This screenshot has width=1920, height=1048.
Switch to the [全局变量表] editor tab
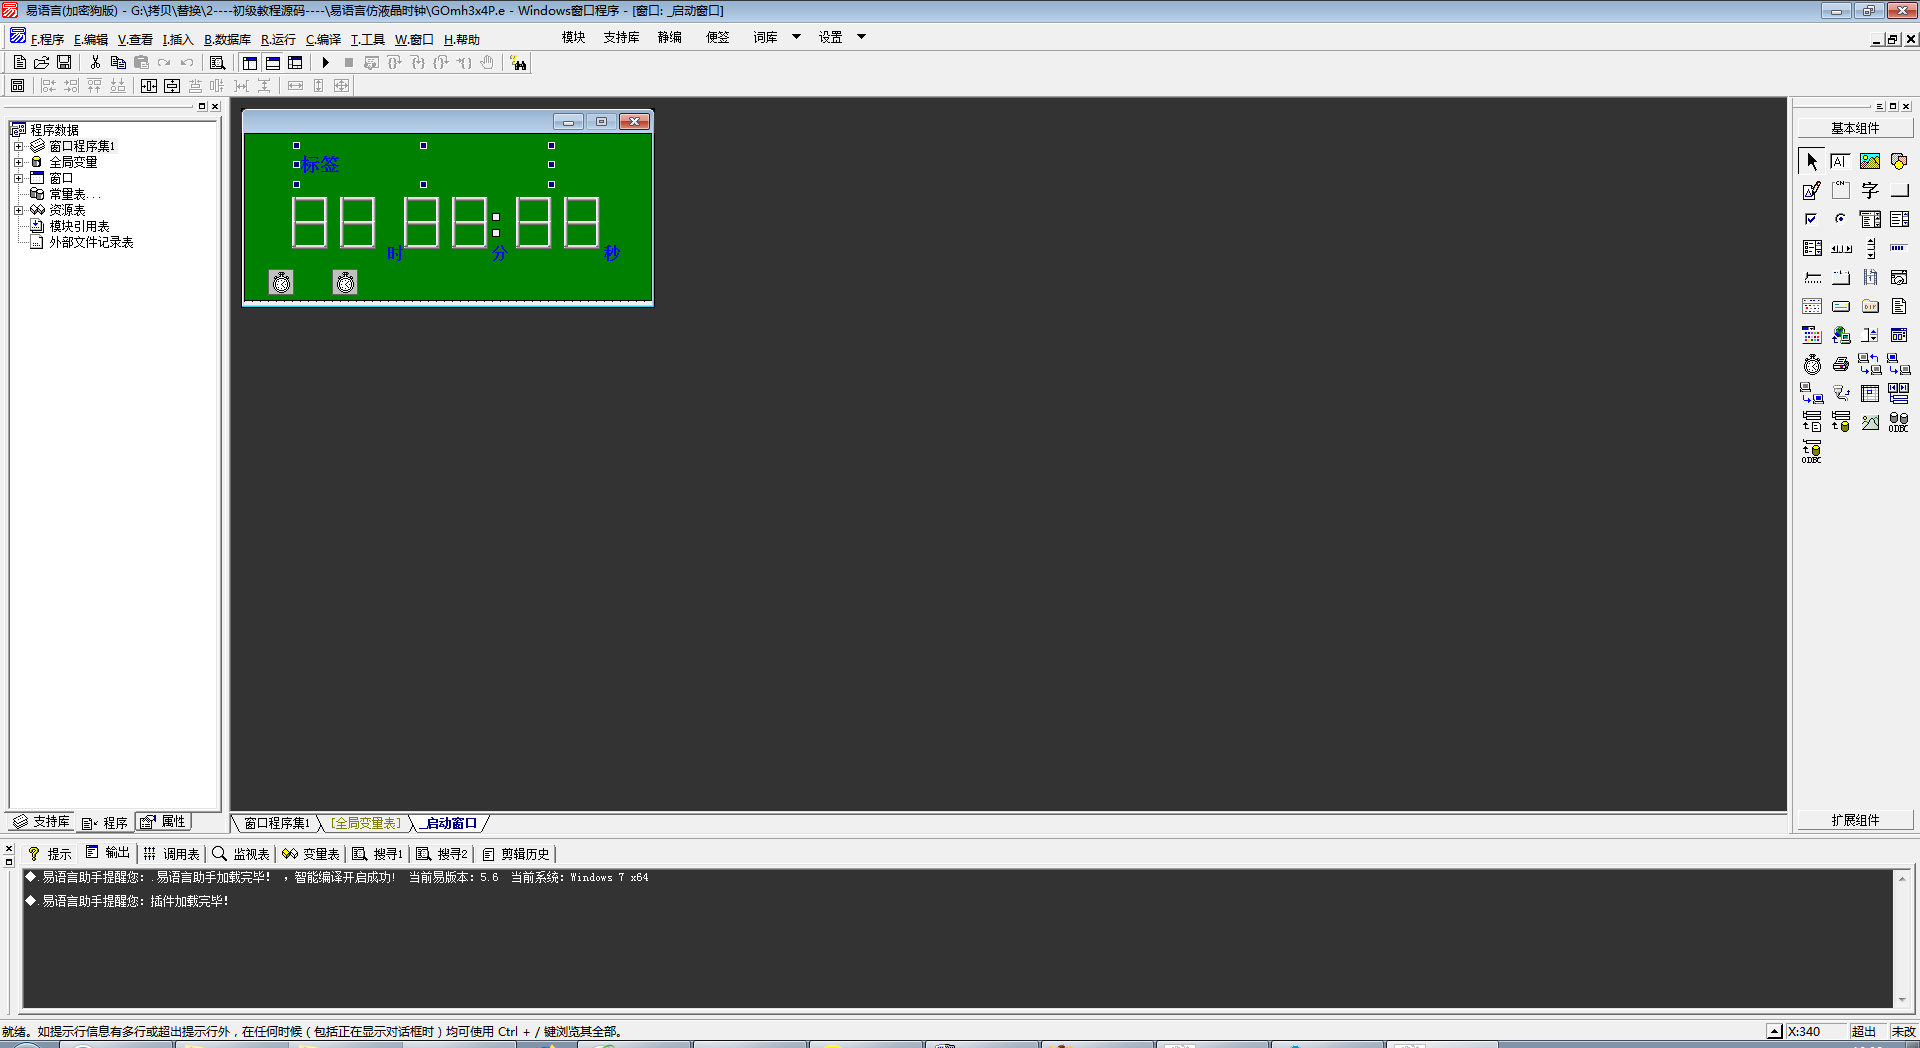pyautogui.click(x=367, y=823)
